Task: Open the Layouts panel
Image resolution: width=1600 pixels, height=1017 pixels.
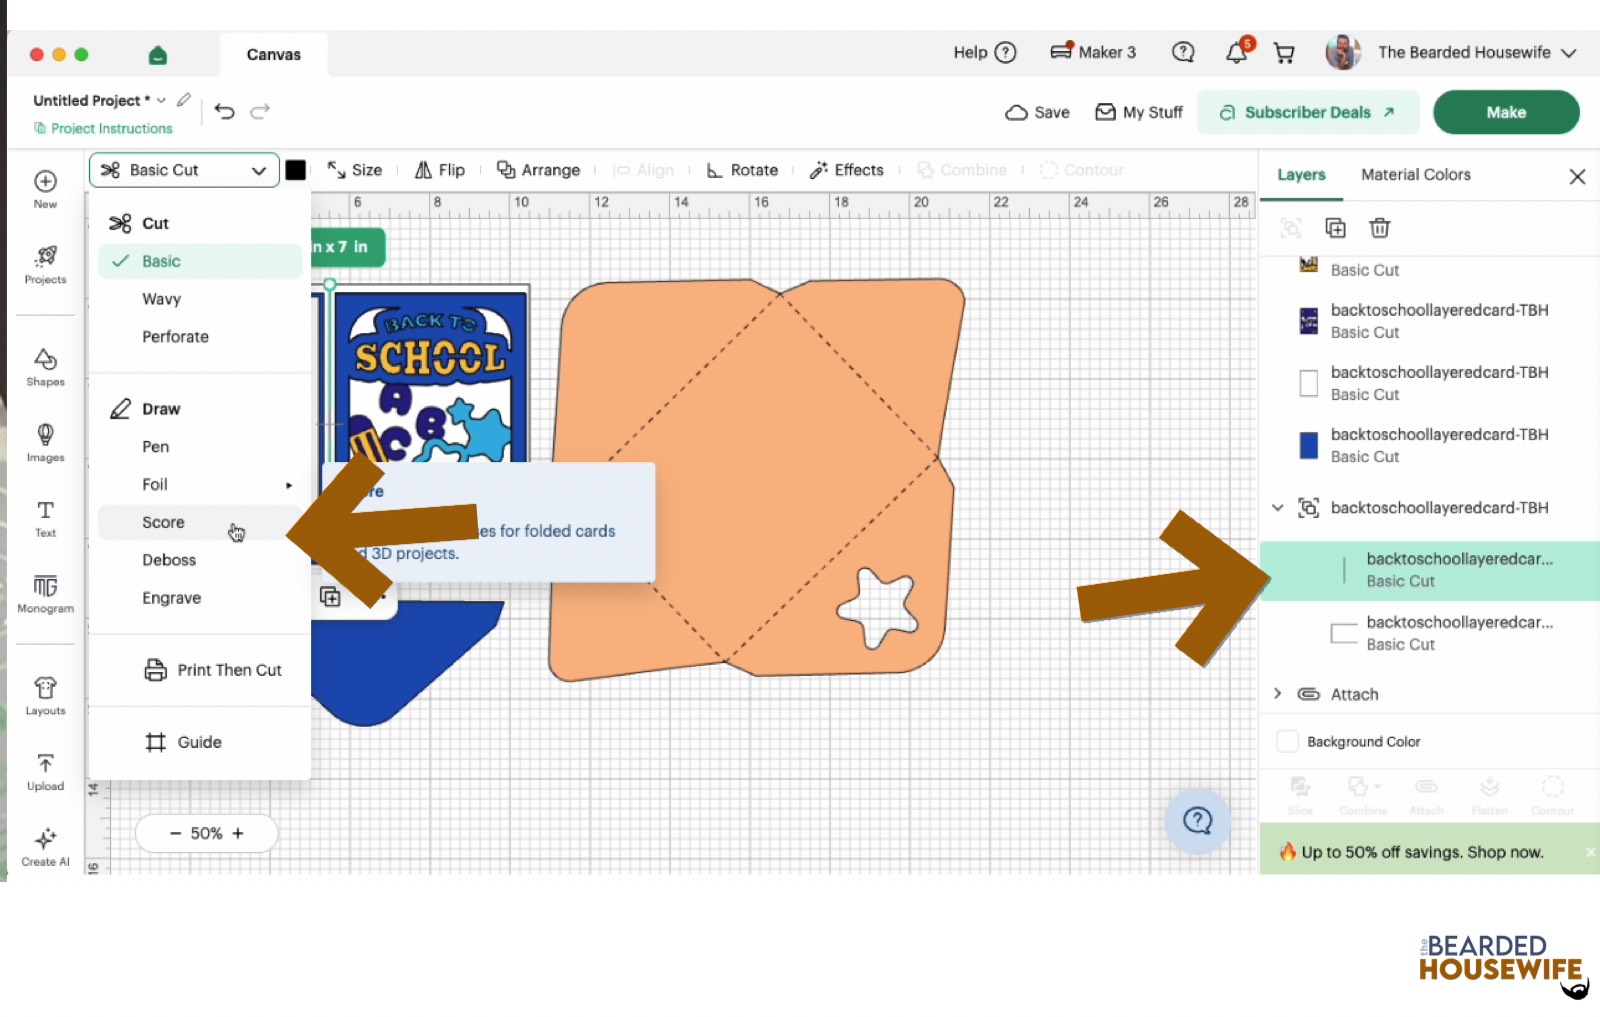Action: pyautogui.click(x=45, y=696)
